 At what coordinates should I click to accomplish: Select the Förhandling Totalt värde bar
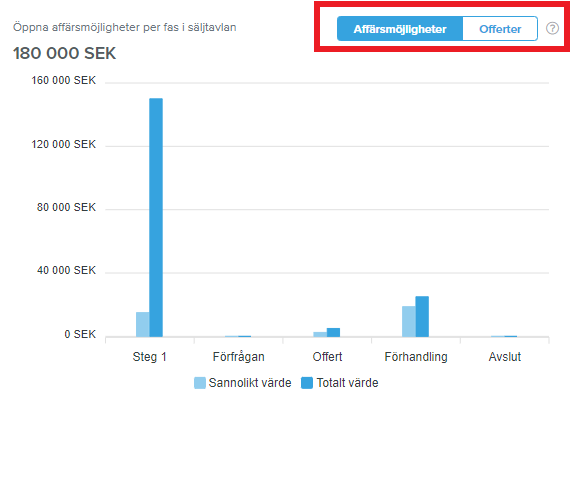[422, 317]
